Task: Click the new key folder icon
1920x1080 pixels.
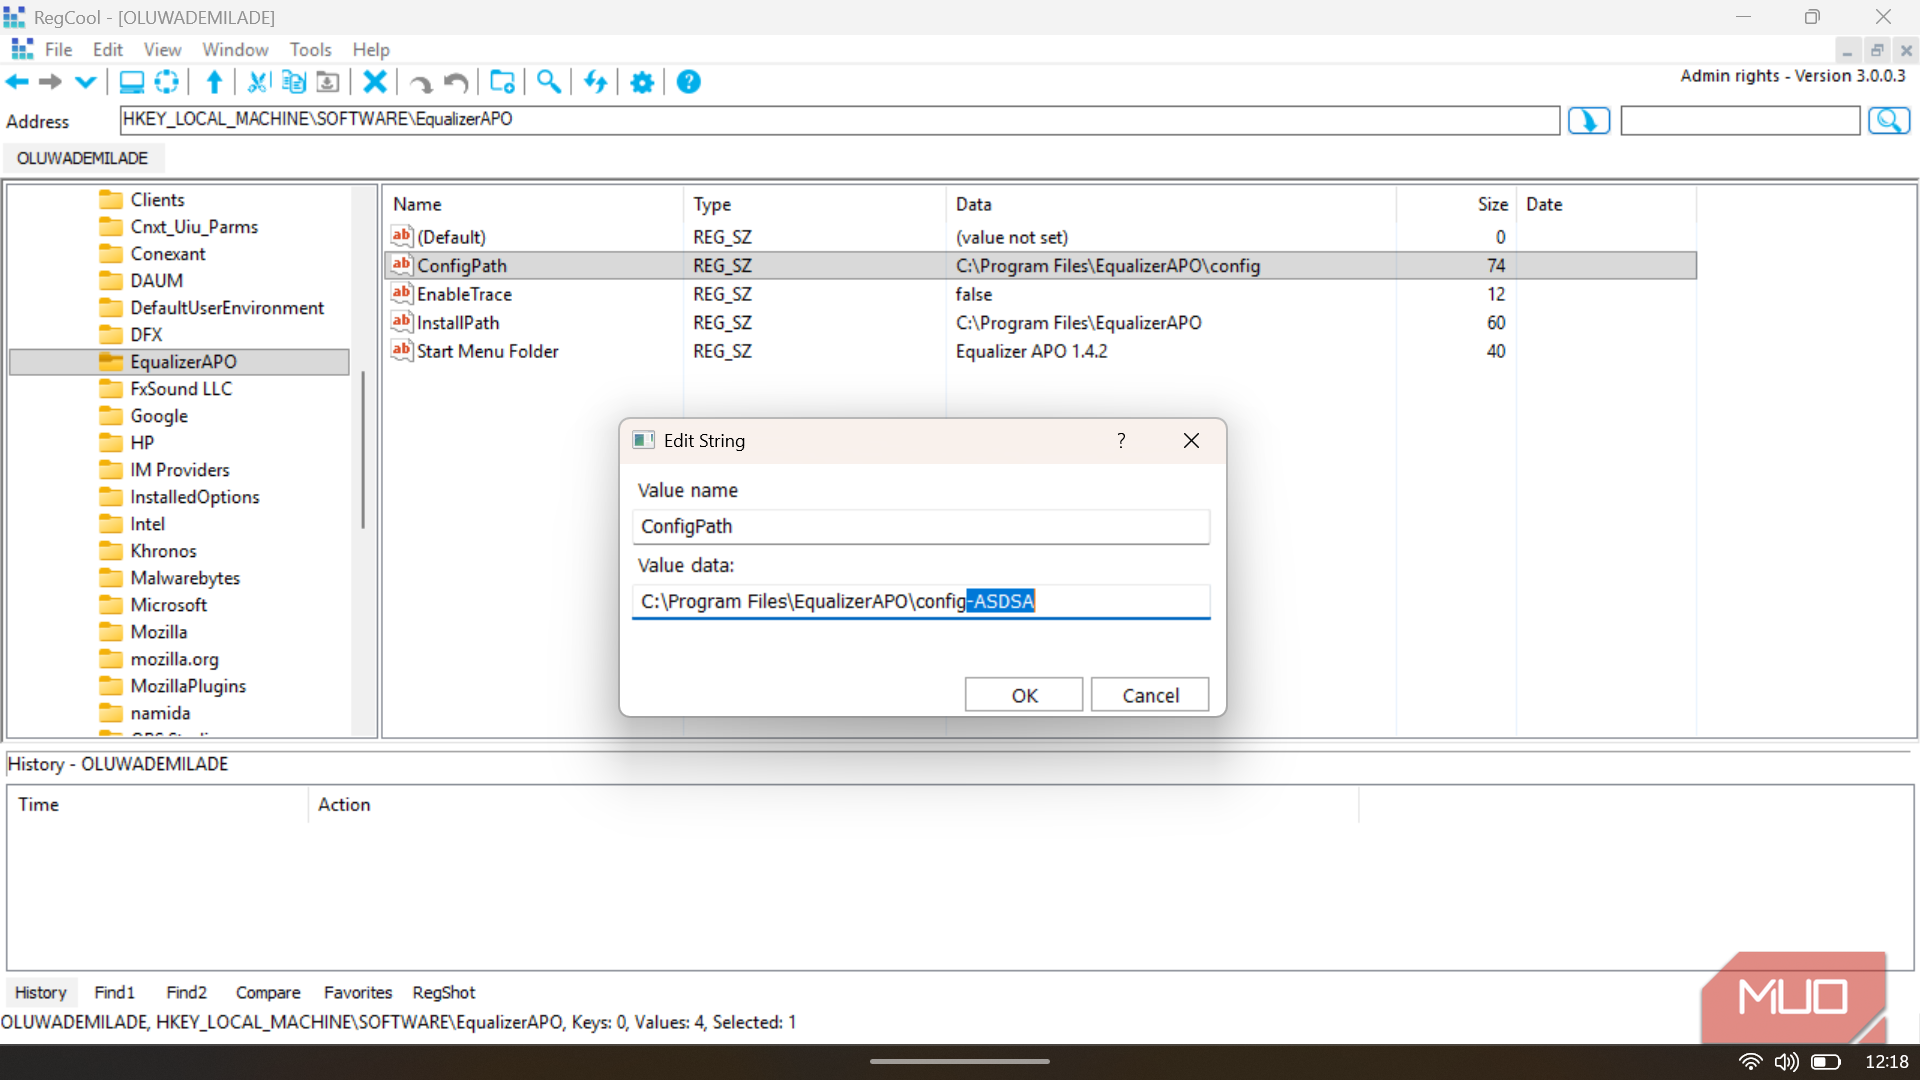Action: (502, 82)
